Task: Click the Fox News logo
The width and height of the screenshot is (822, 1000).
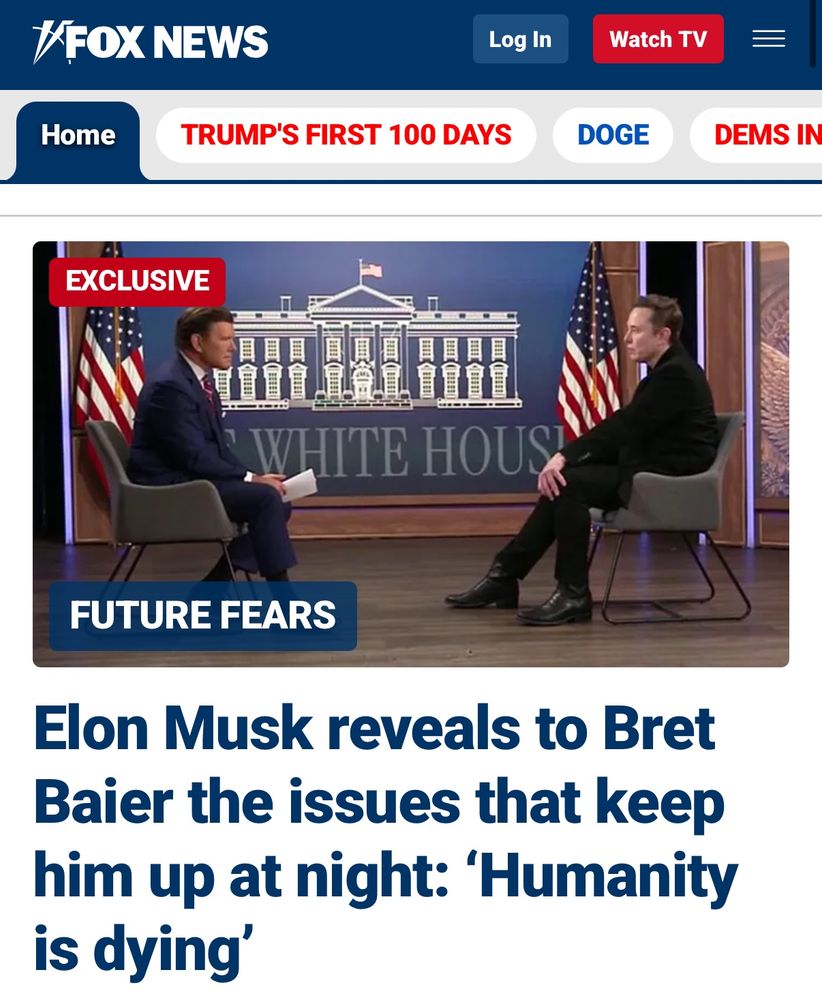Action: [x=150, y=41]
